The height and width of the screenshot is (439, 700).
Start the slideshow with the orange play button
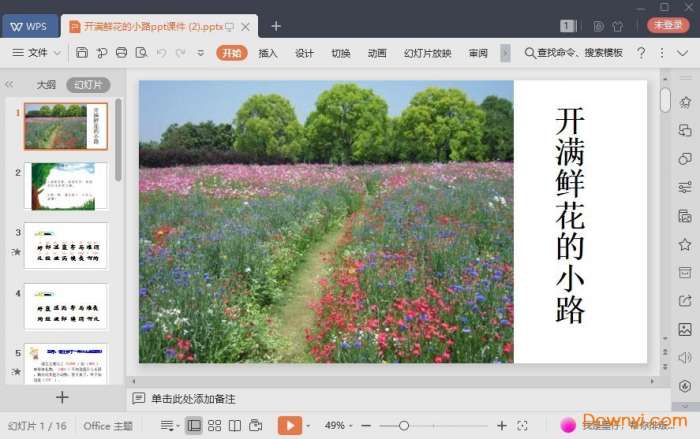[289, 426]
